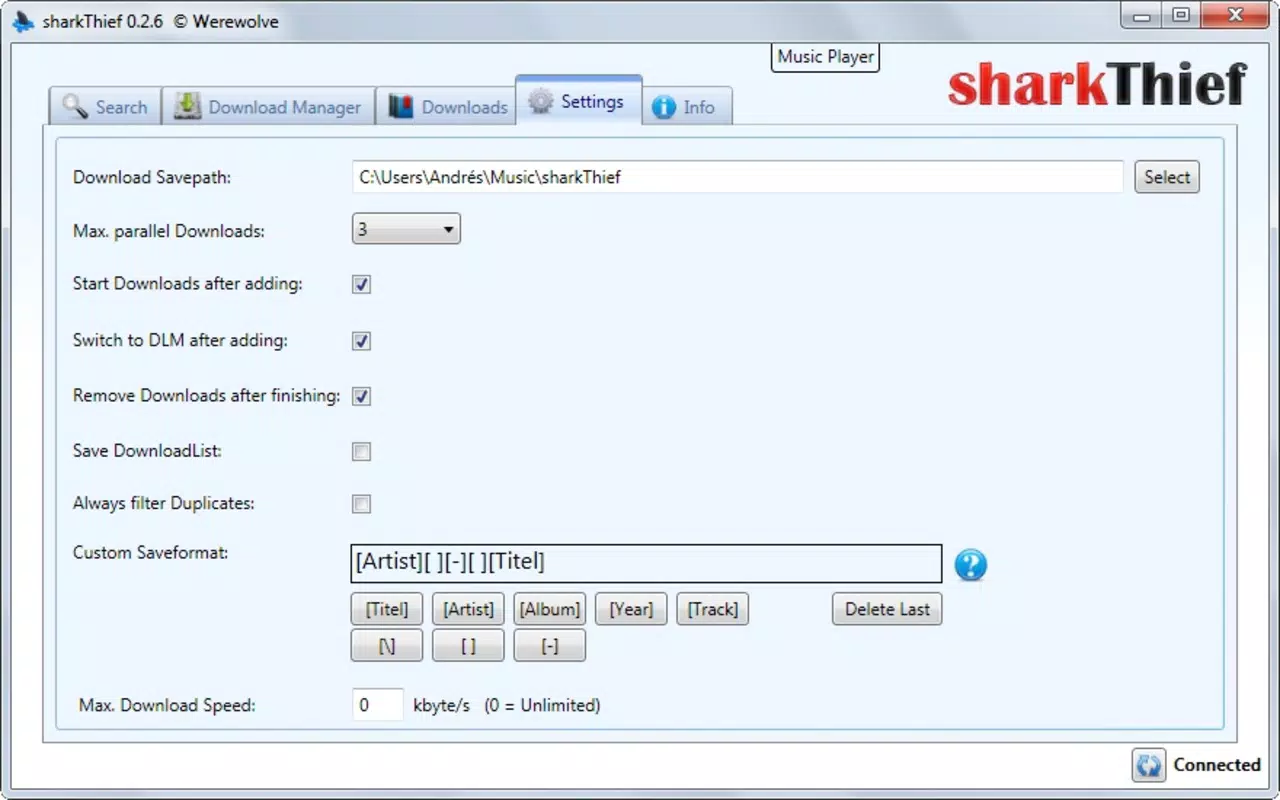Click the gear icon on Settings tab
This screenshot has width=1280, height=800.
click(x=540, y=101)
